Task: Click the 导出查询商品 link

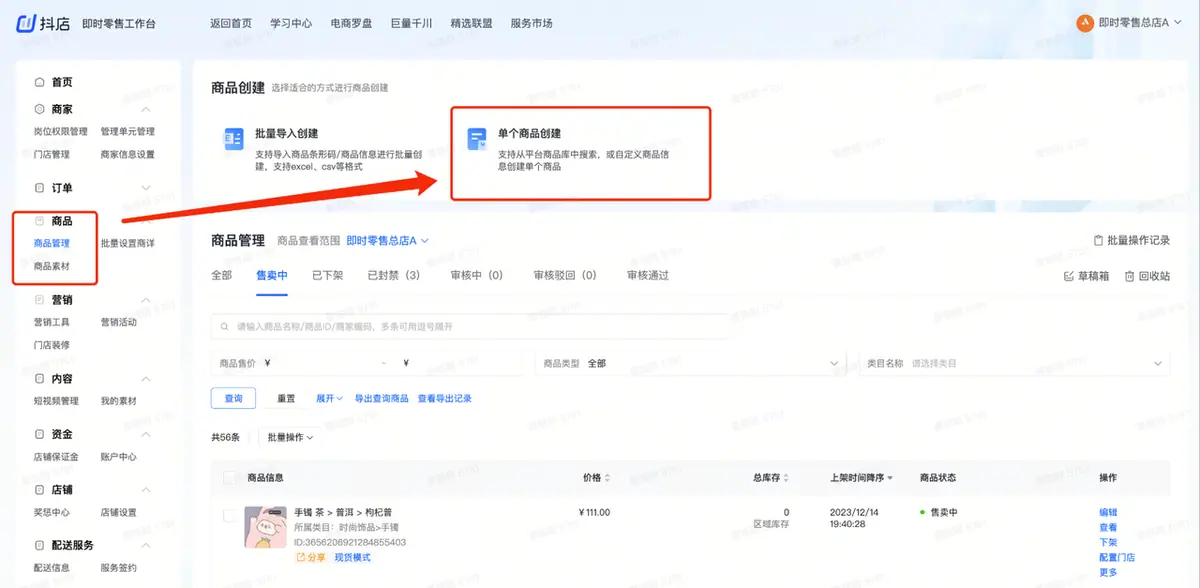Action: [x=382, y=398]
